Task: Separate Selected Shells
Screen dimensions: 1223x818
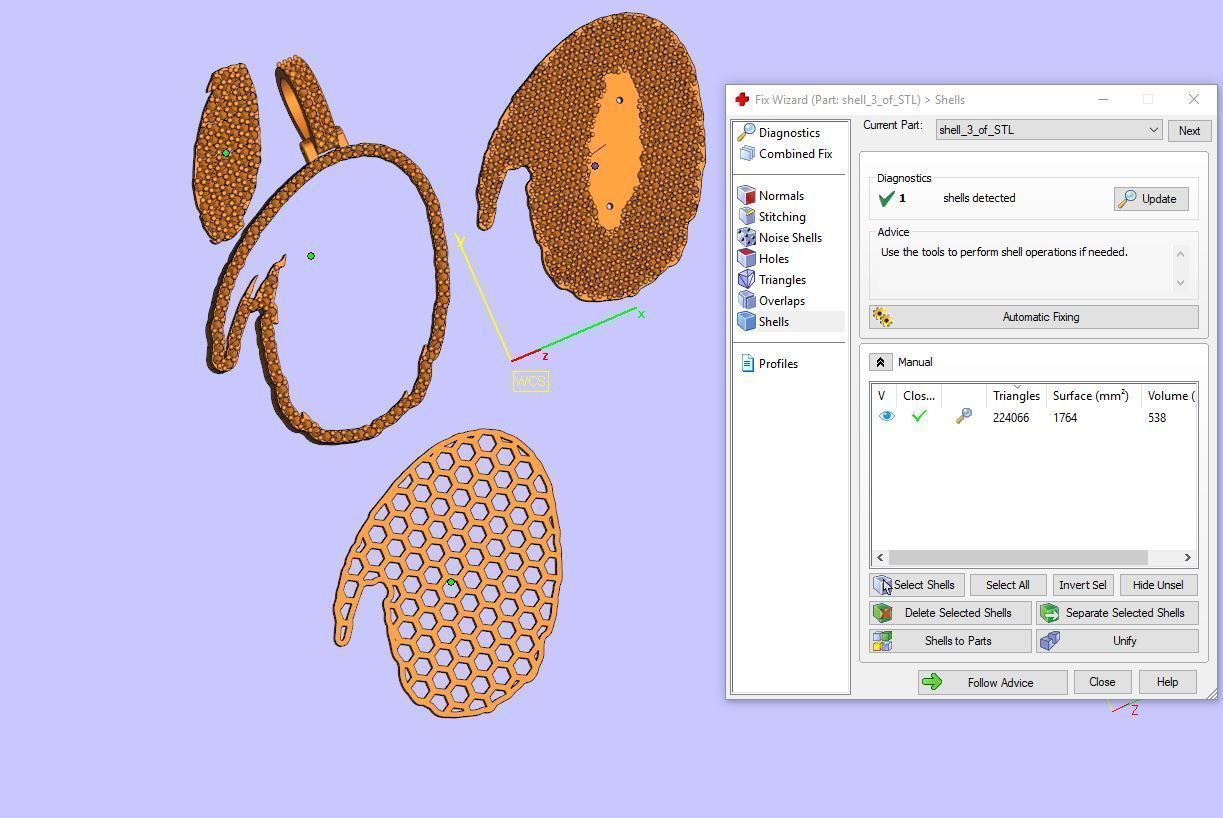Action: tap(1117, 613)
